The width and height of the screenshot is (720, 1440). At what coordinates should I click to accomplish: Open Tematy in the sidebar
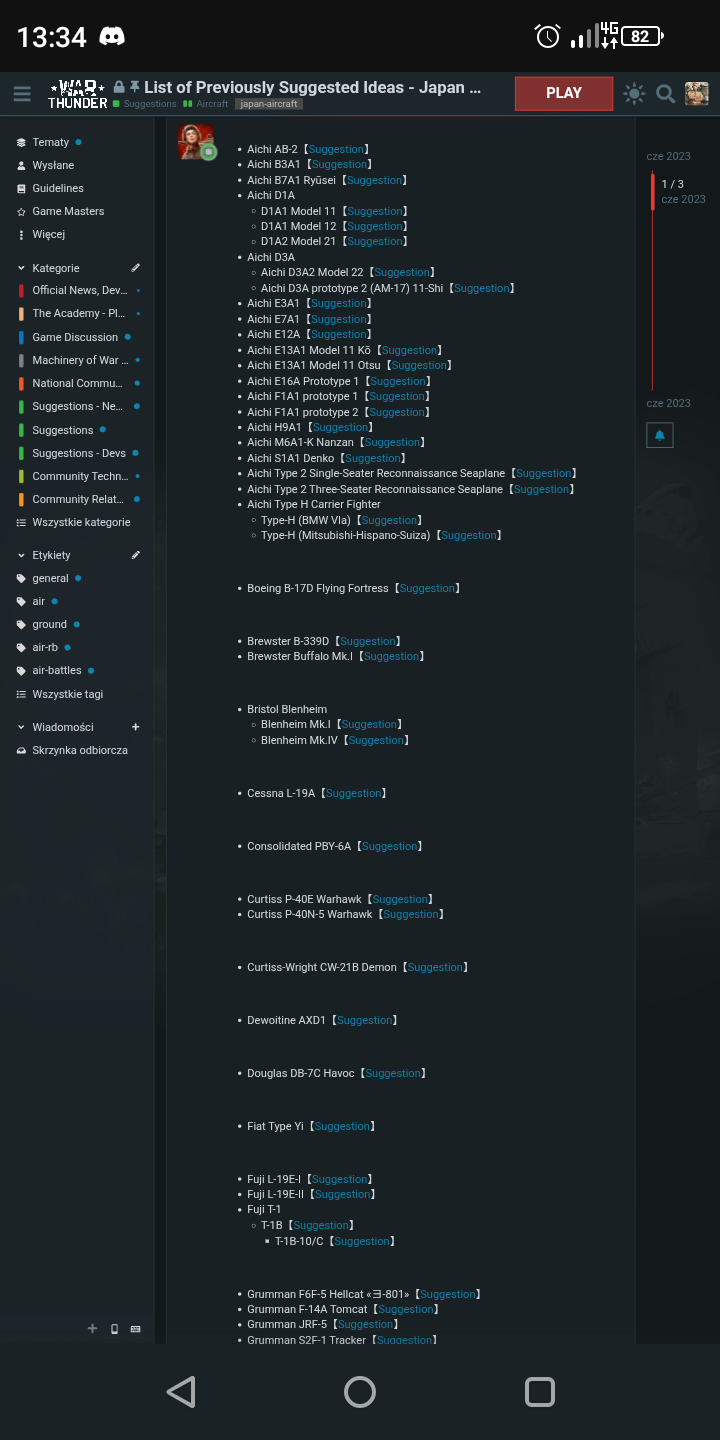click(50, 142)
